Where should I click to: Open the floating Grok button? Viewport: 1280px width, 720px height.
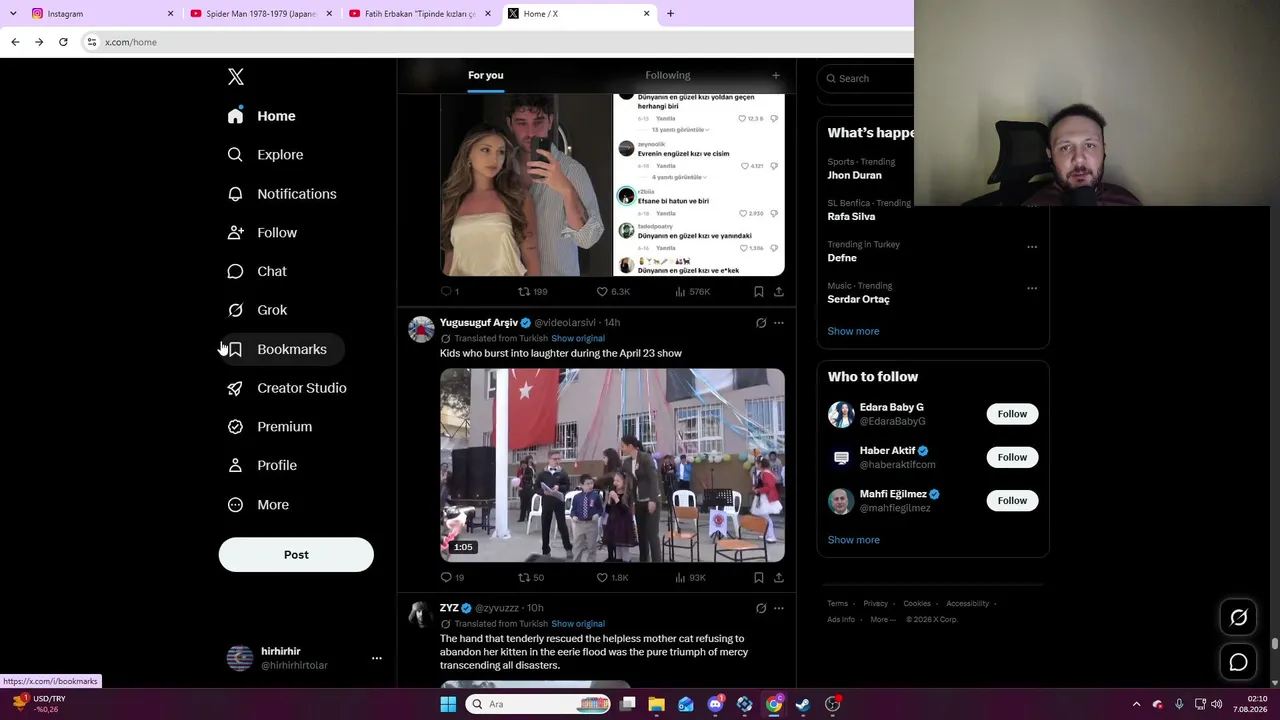1238,618
